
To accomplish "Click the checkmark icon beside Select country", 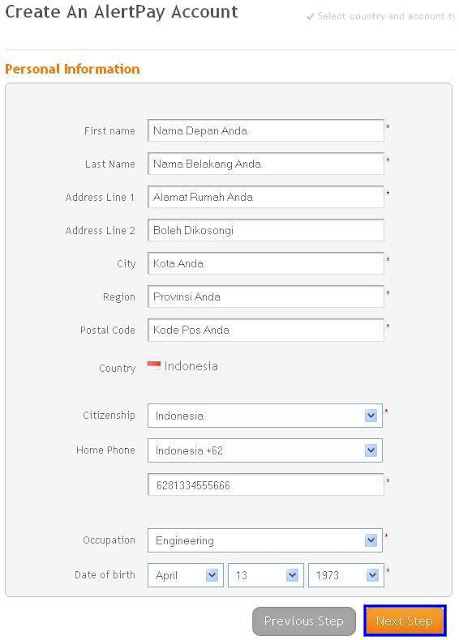I will 310,17.
